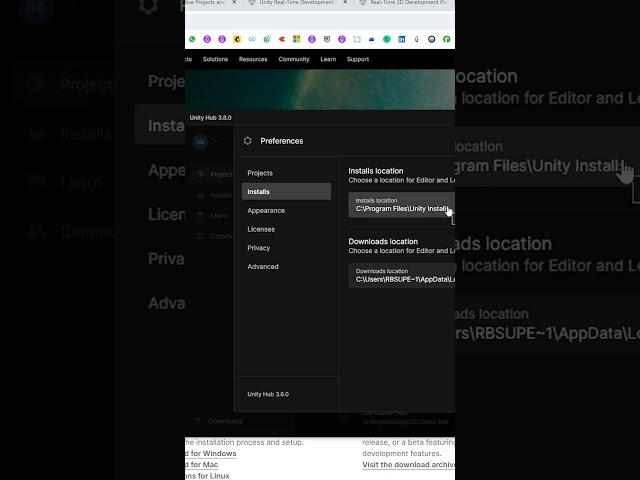
Task: Click Unity Hub 3.8.0 text in Preferences footer
Action: coord(268,394)
